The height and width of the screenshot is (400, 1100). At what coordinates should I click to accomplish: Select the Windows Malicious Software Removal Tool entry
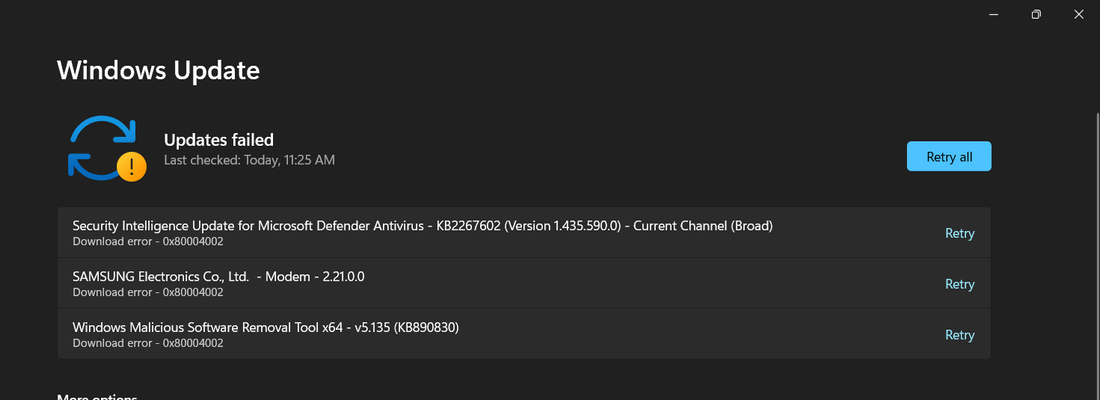tap(524, 334)
